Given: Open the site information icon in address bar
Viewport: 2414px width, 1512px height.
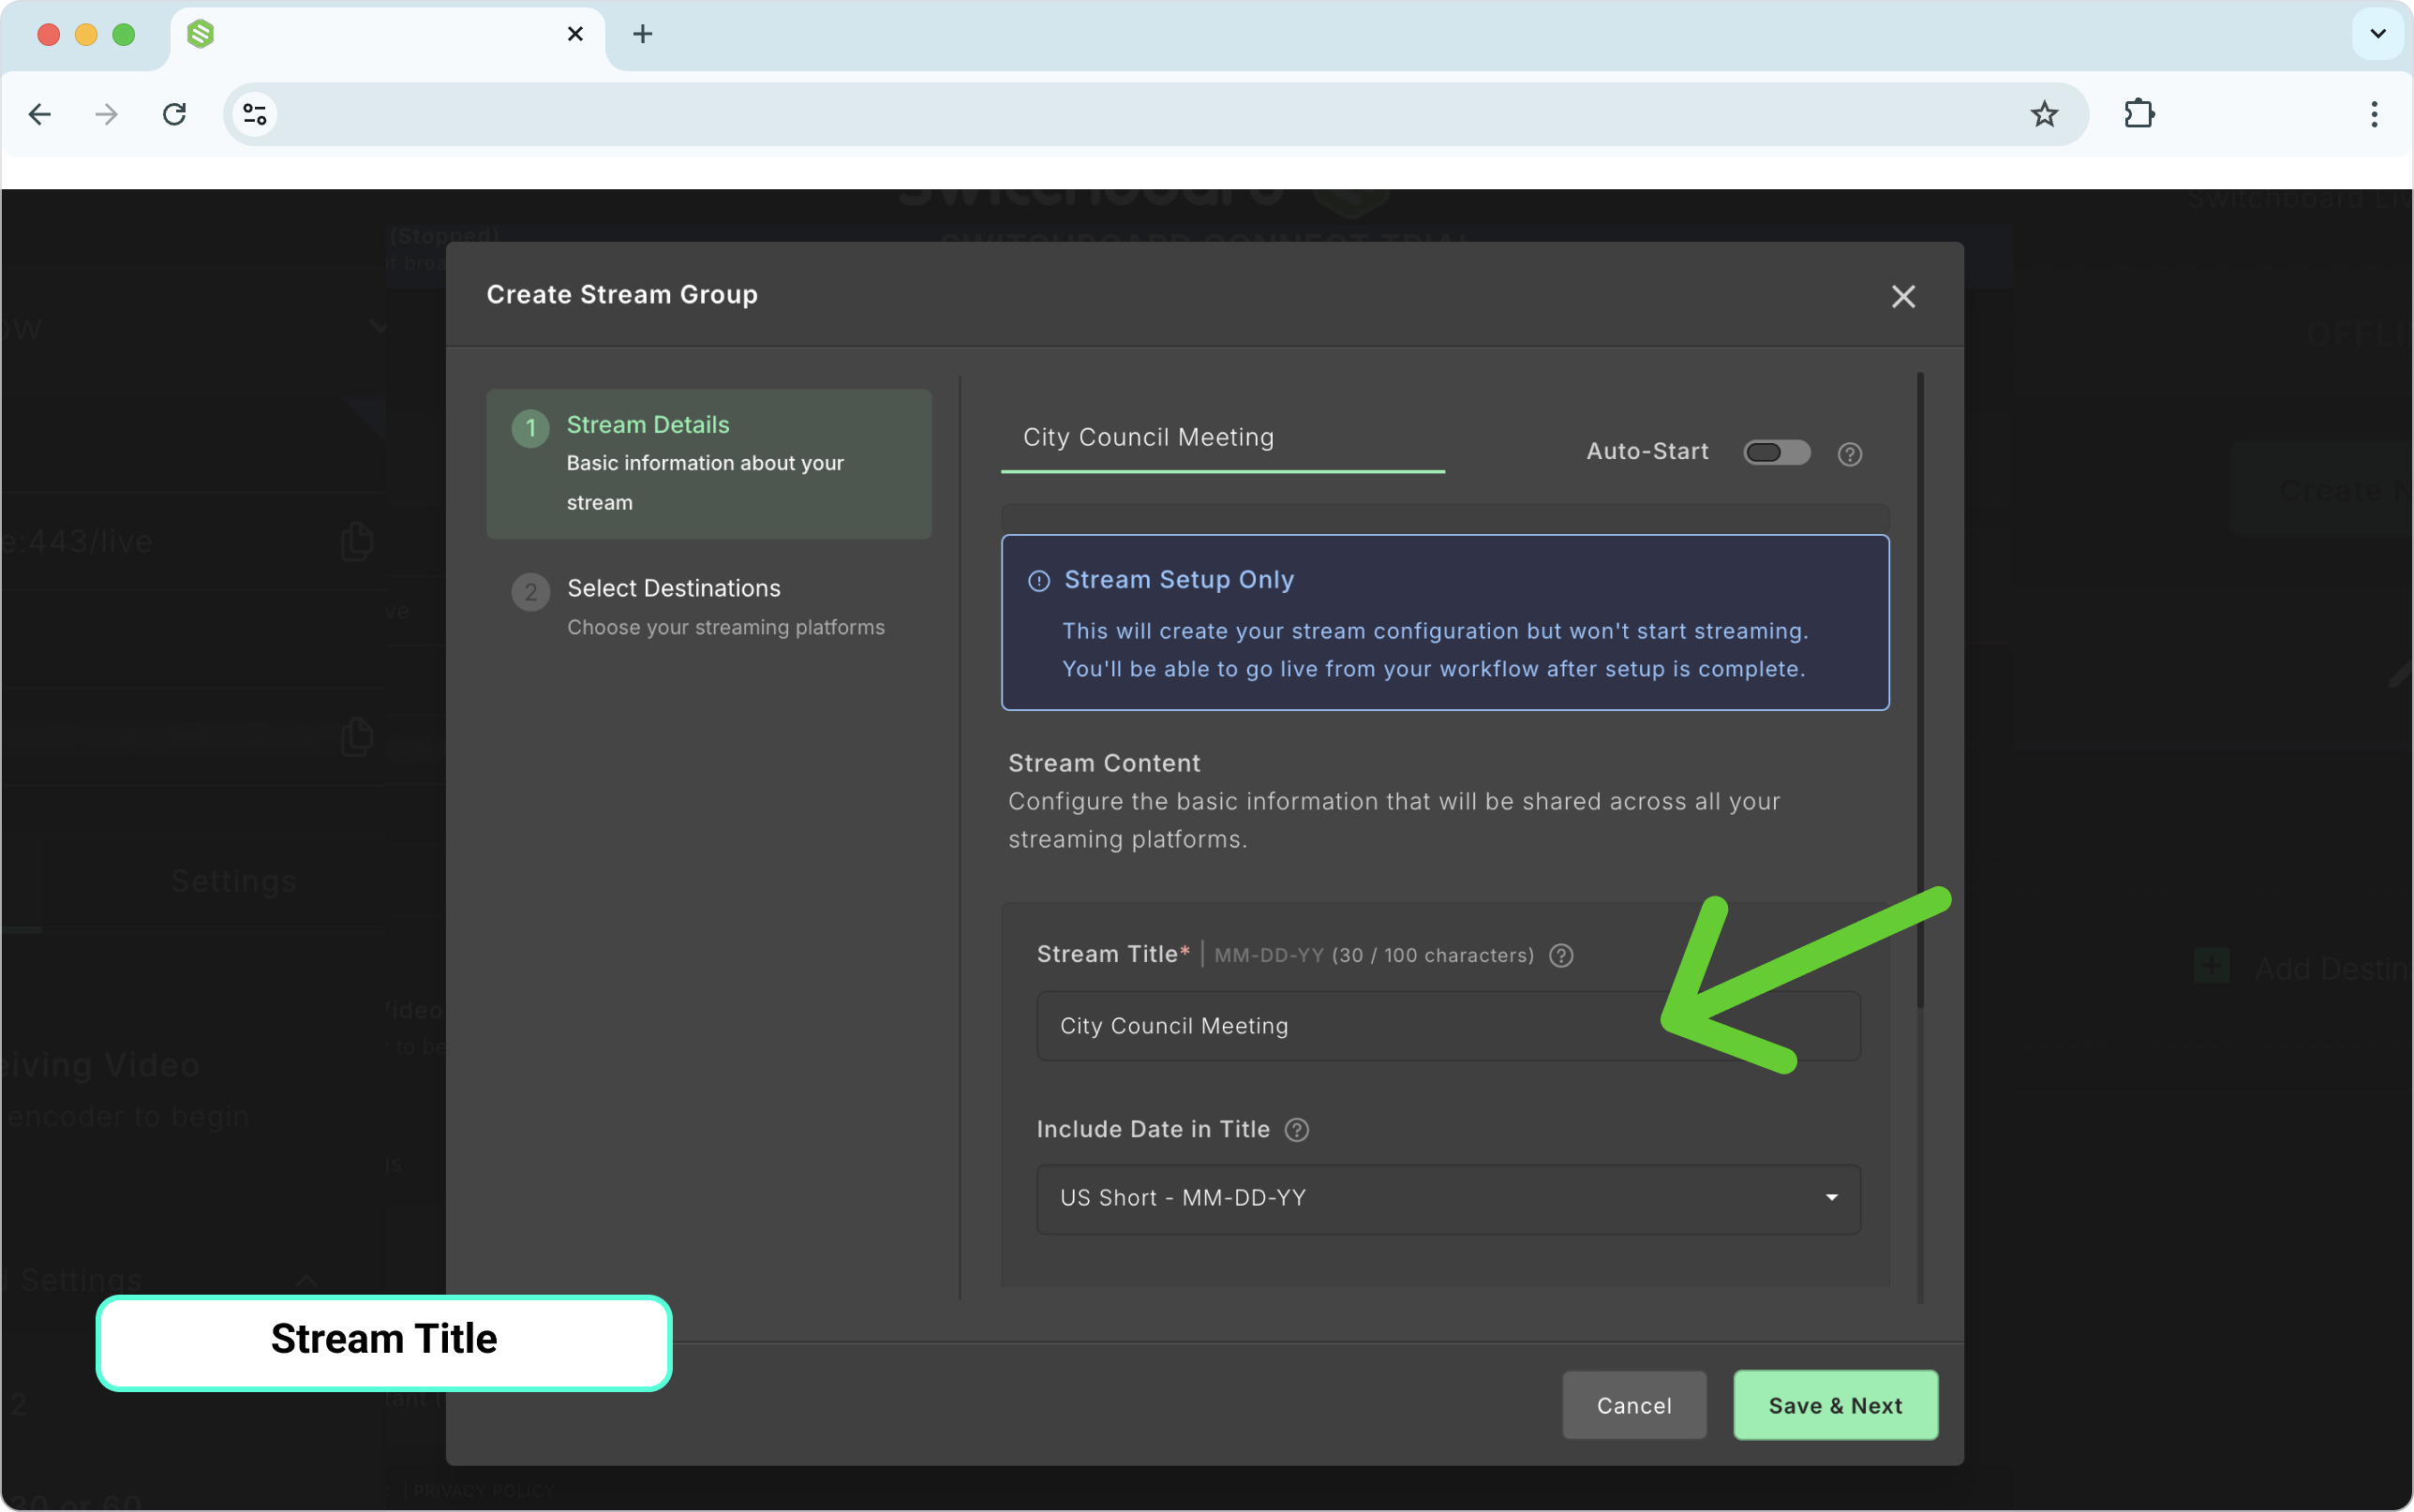Looking at the screenshot, I should coord(255,114).
